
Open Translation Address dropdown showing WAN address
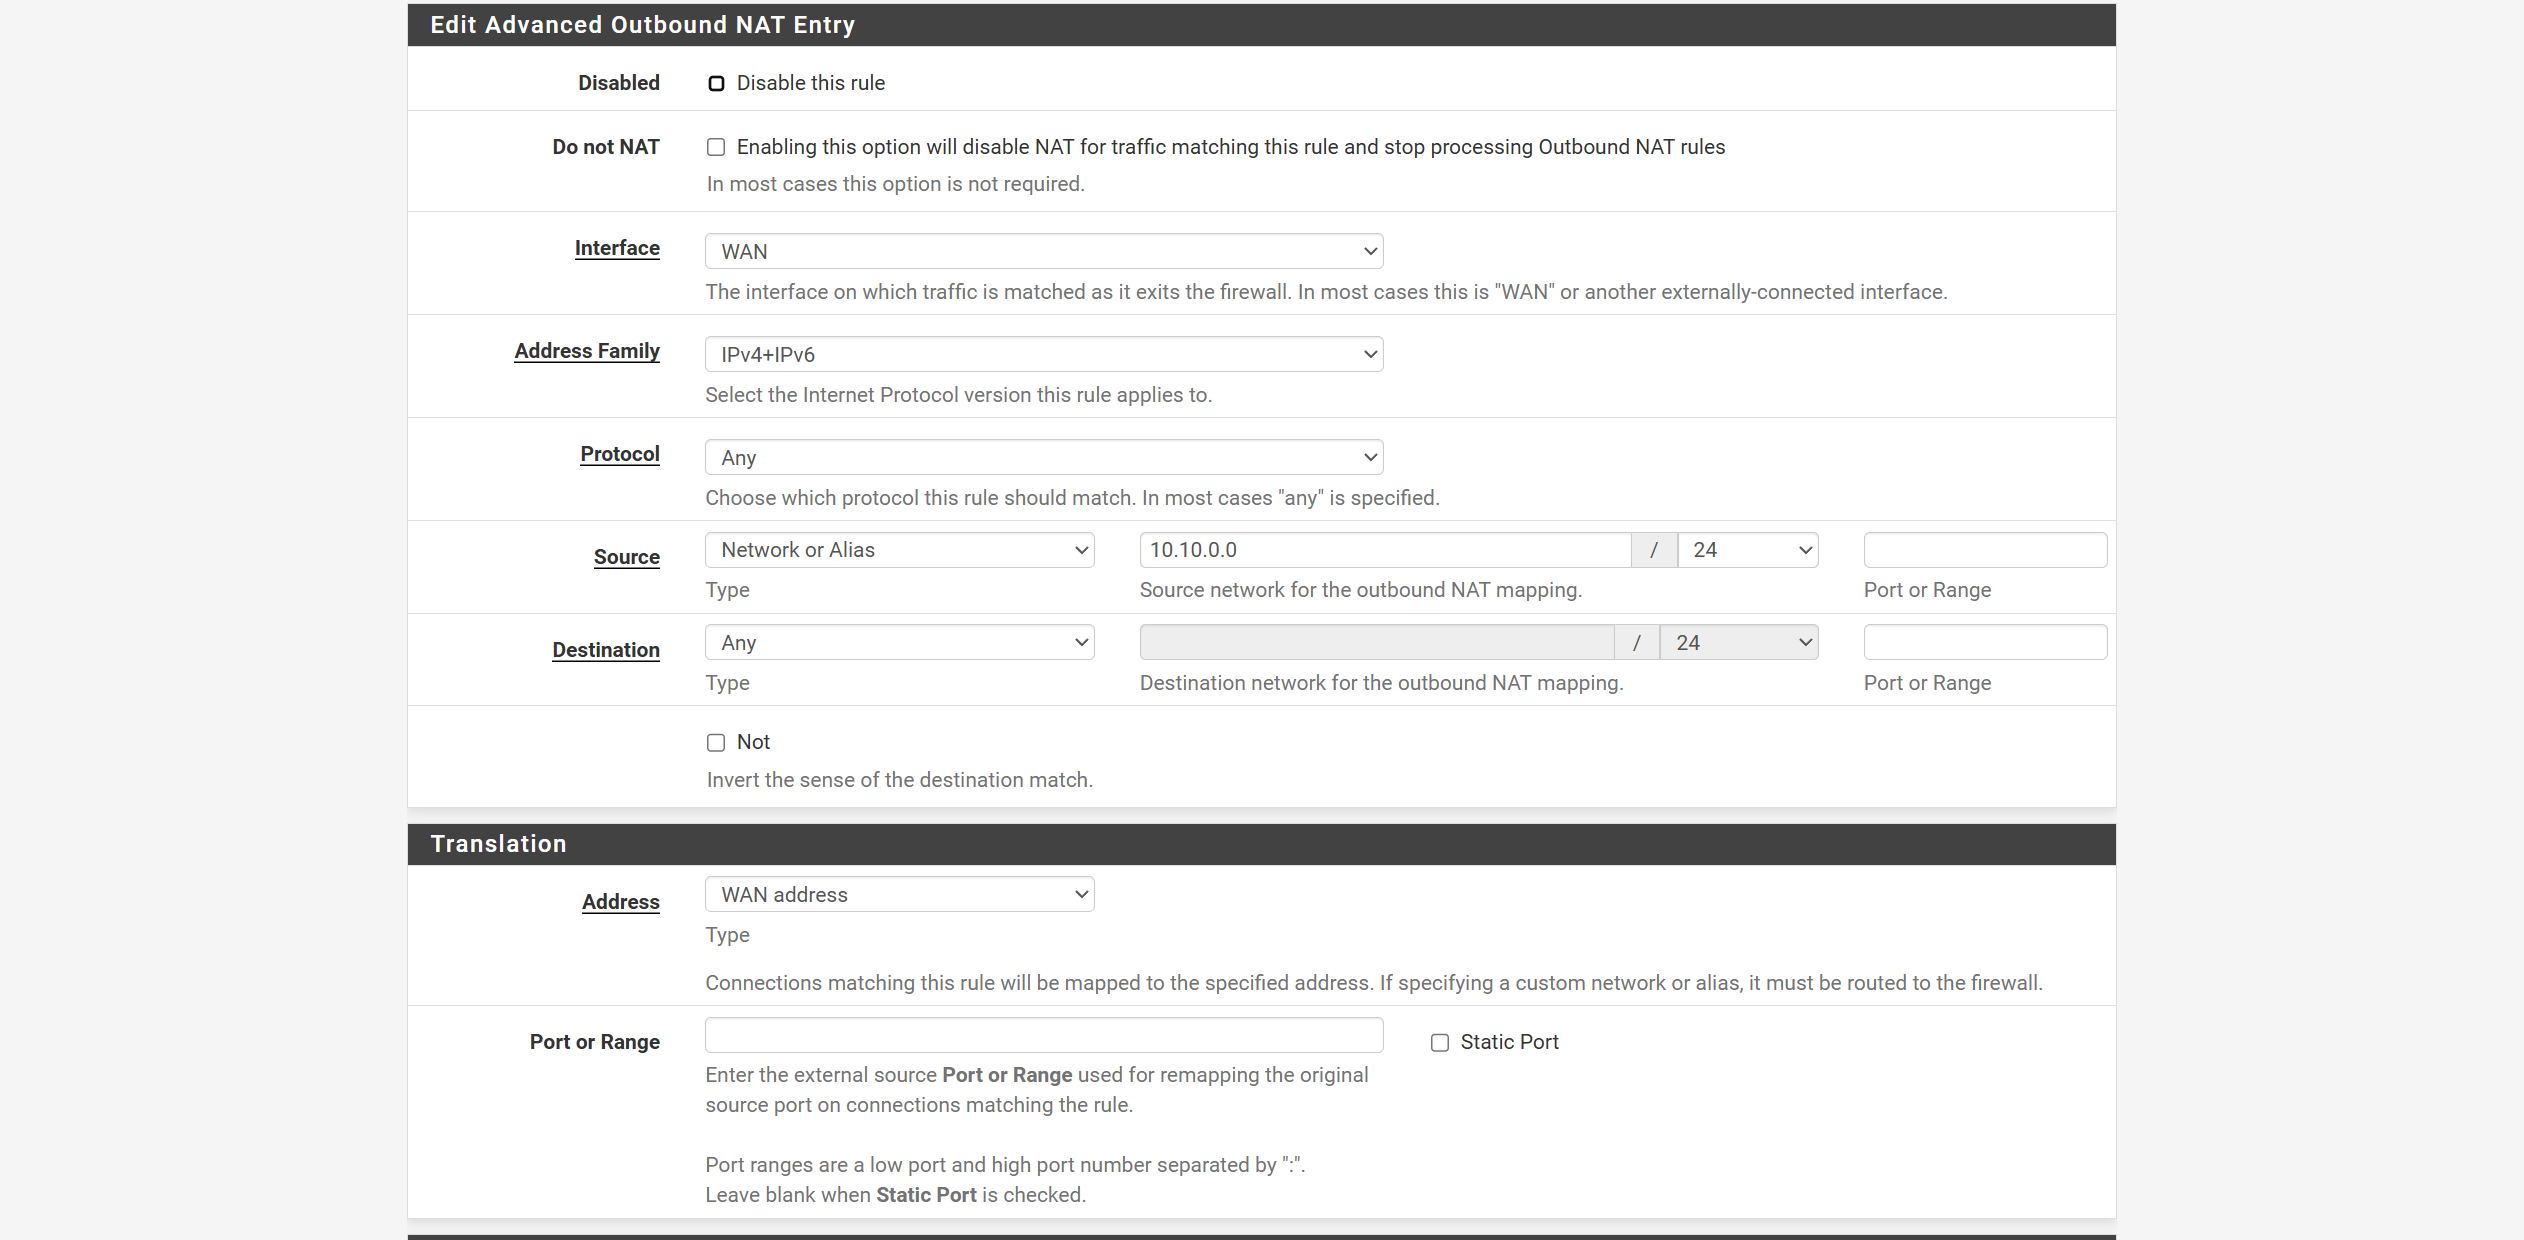pyautogui.click(x=900, y=894)
